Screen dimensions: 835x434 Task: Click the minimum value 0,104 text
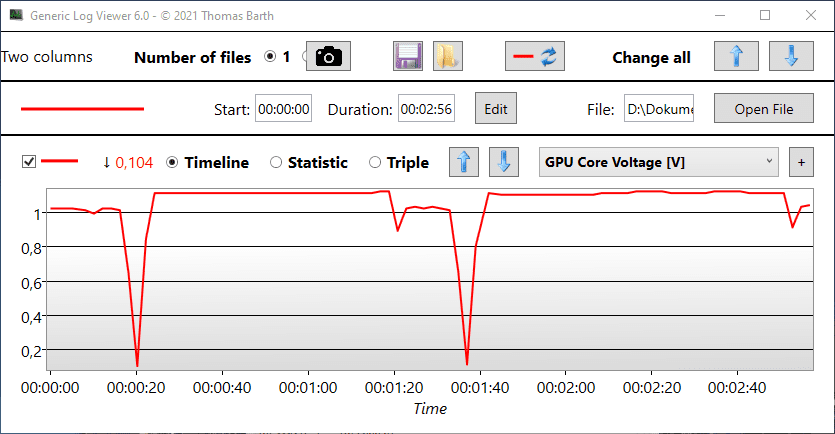134,162
